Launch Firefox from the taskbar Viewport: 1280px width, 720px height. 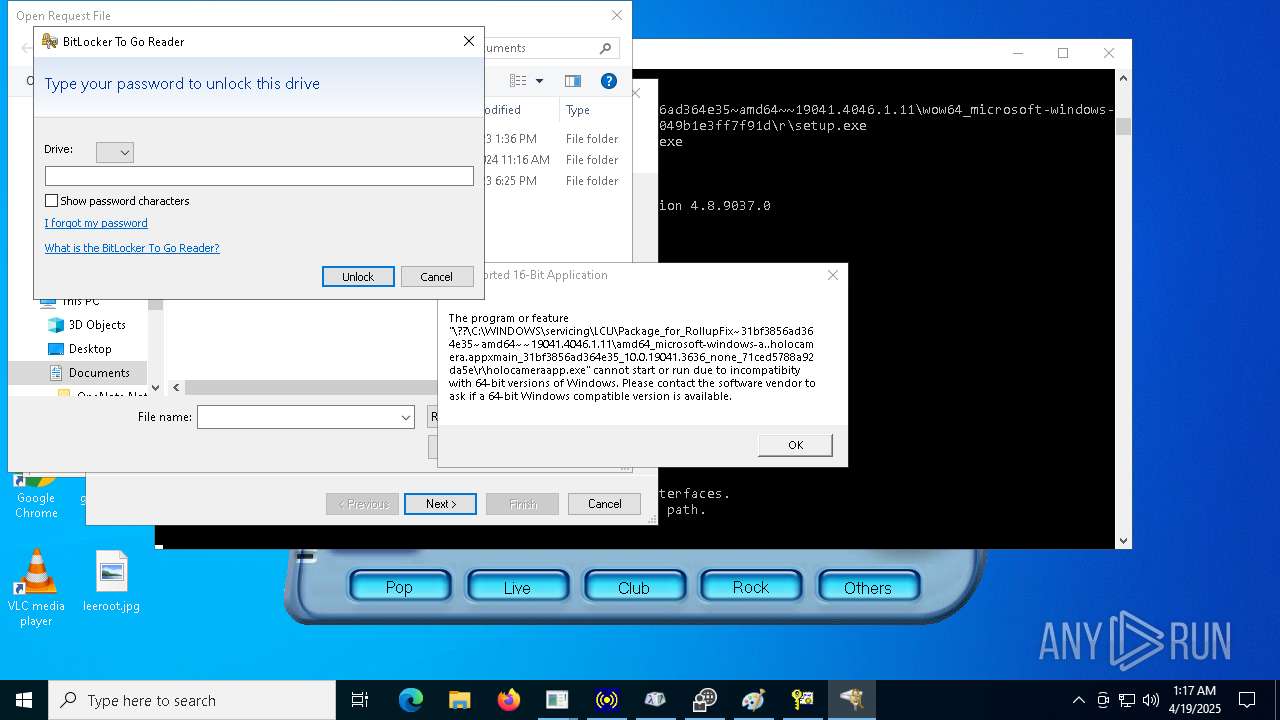coord(509,700)
